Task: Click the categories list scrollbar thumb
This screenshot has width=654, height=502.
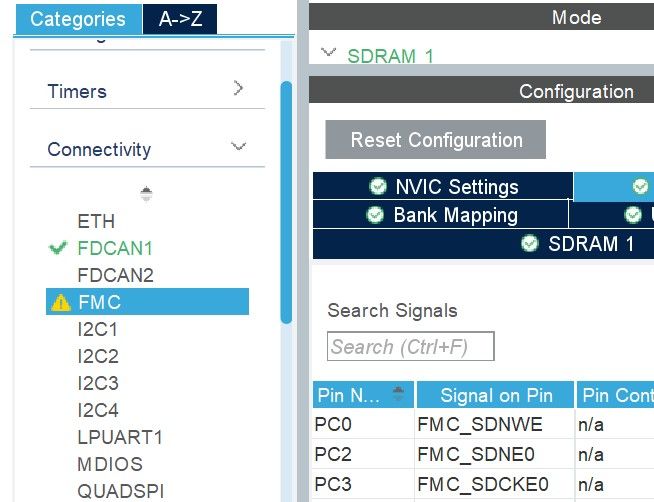Action: pos(286,202)
